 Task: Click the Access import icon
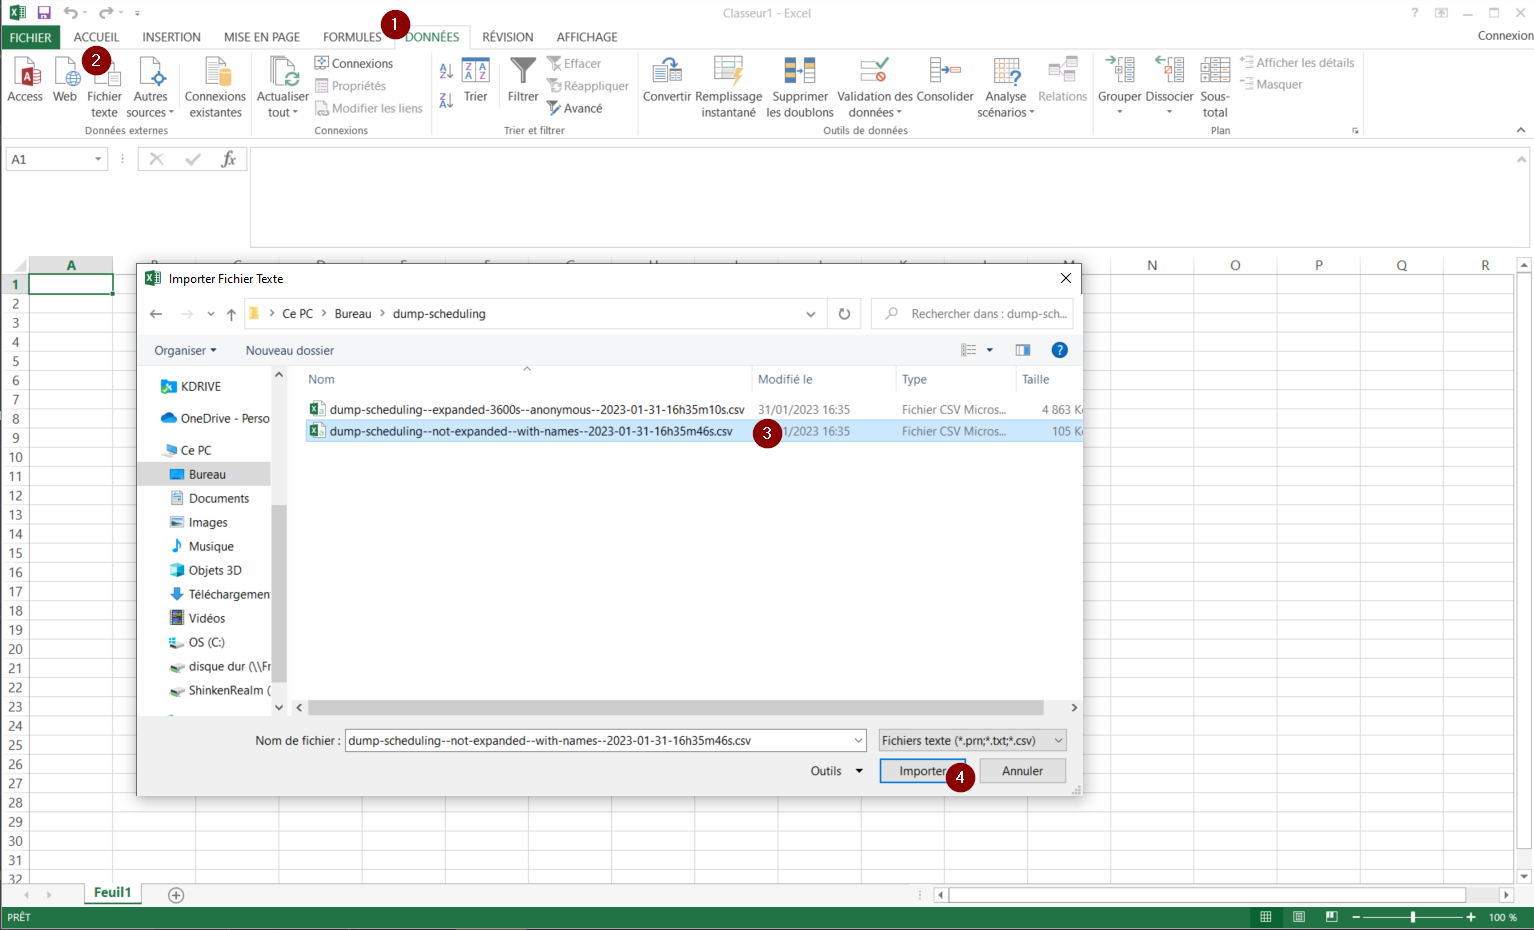pos(25,73)
